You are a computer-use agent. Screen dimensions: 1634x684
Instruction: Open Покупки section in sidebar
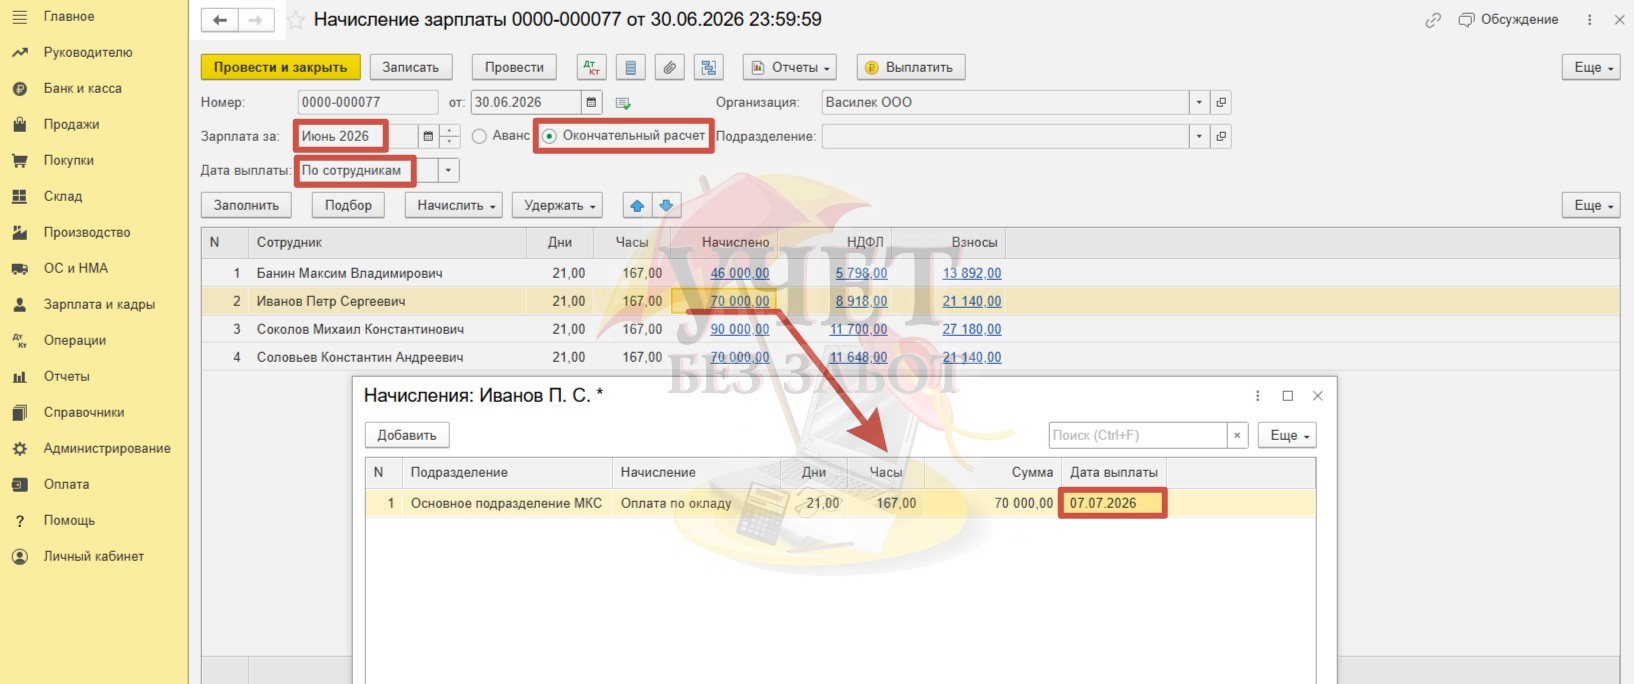[68, 160]
